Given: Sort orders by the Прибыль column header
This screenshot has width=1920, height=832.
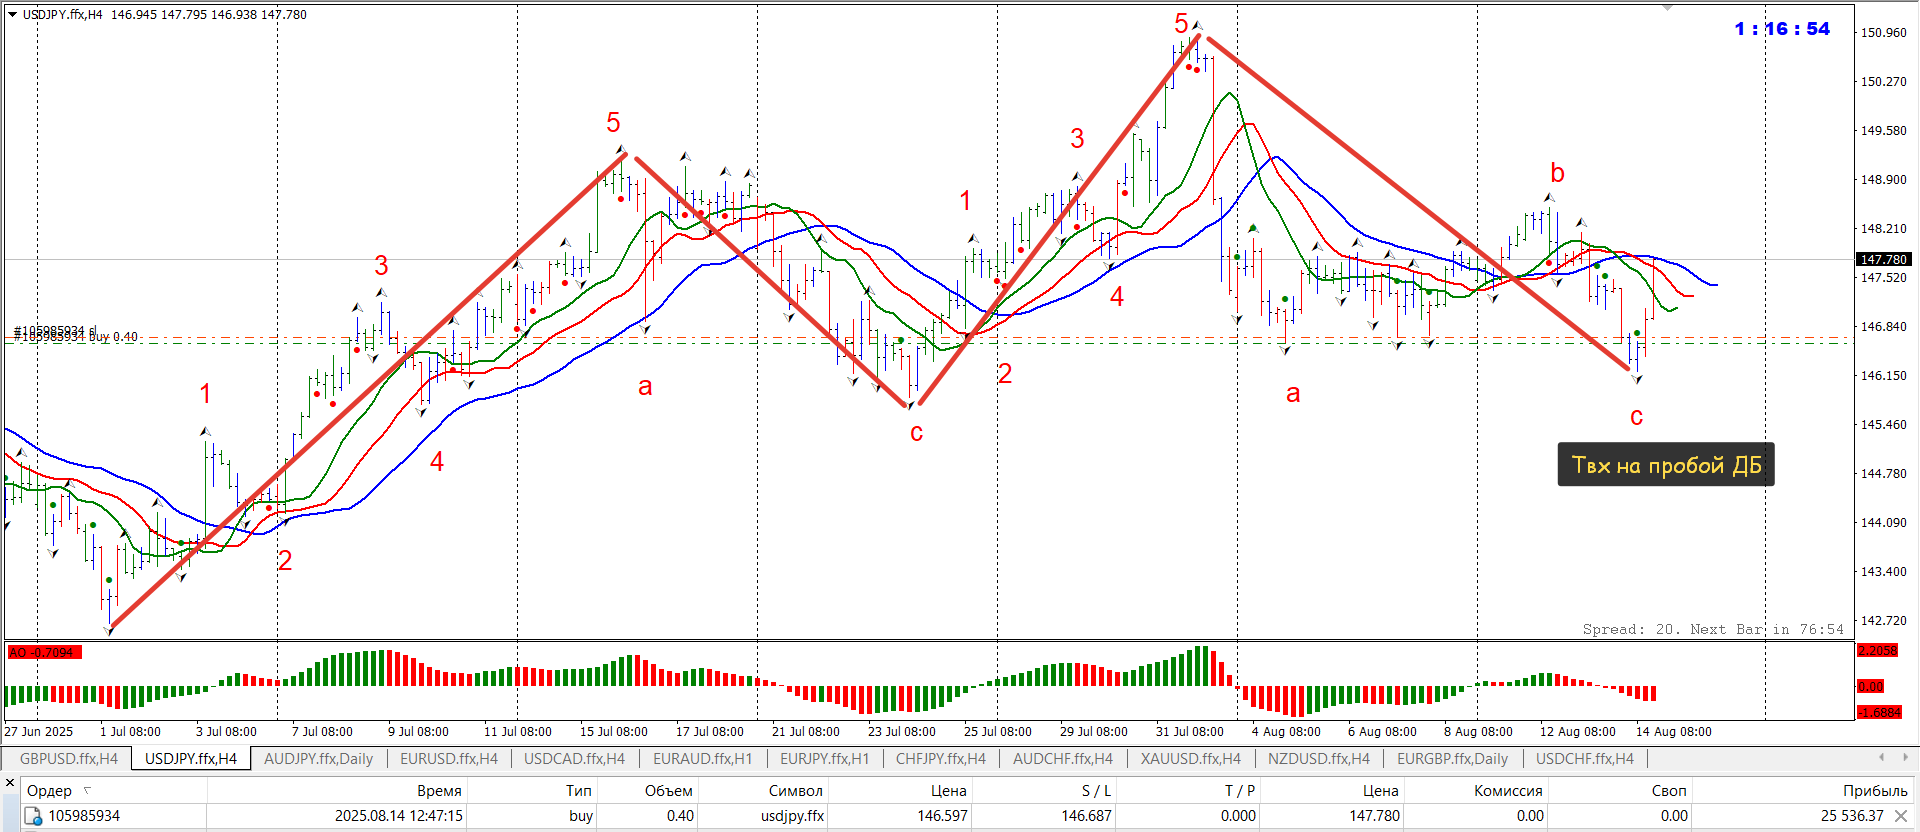Looking at the screenshot, I should [1874, 790].
